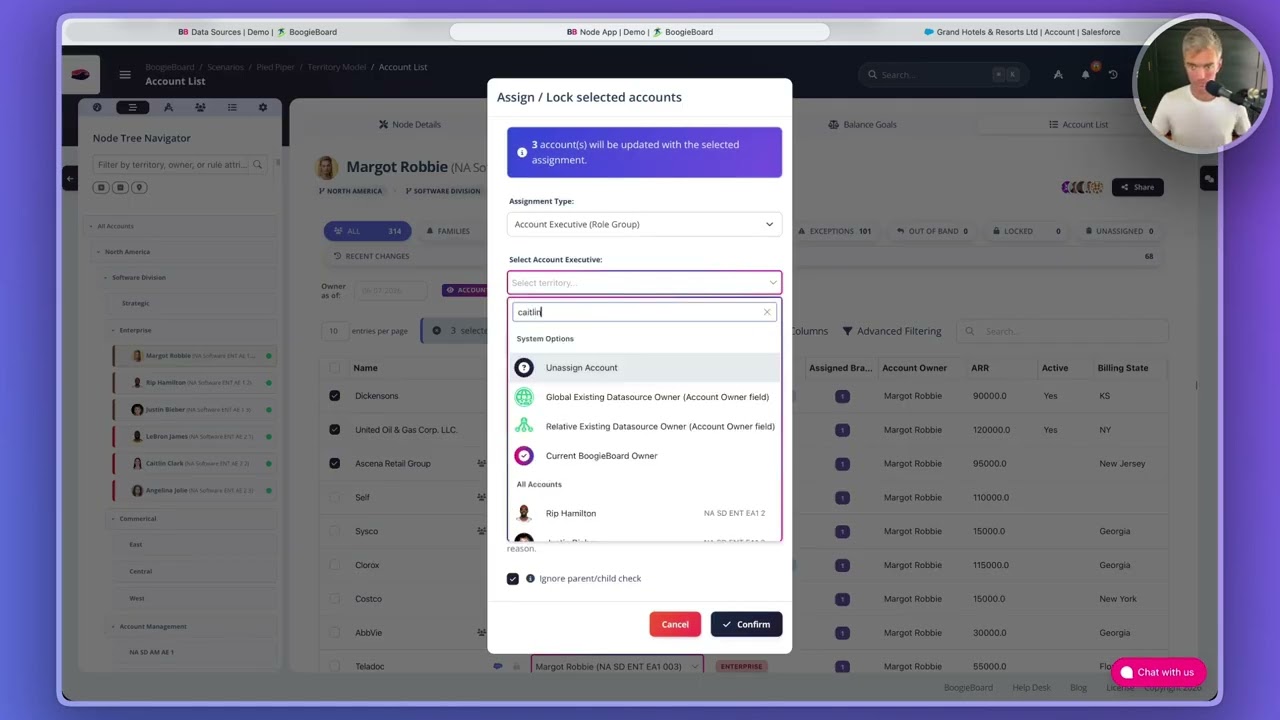Collapse the All Accounts tree node
1280x720 pixels.
(91, 226)
